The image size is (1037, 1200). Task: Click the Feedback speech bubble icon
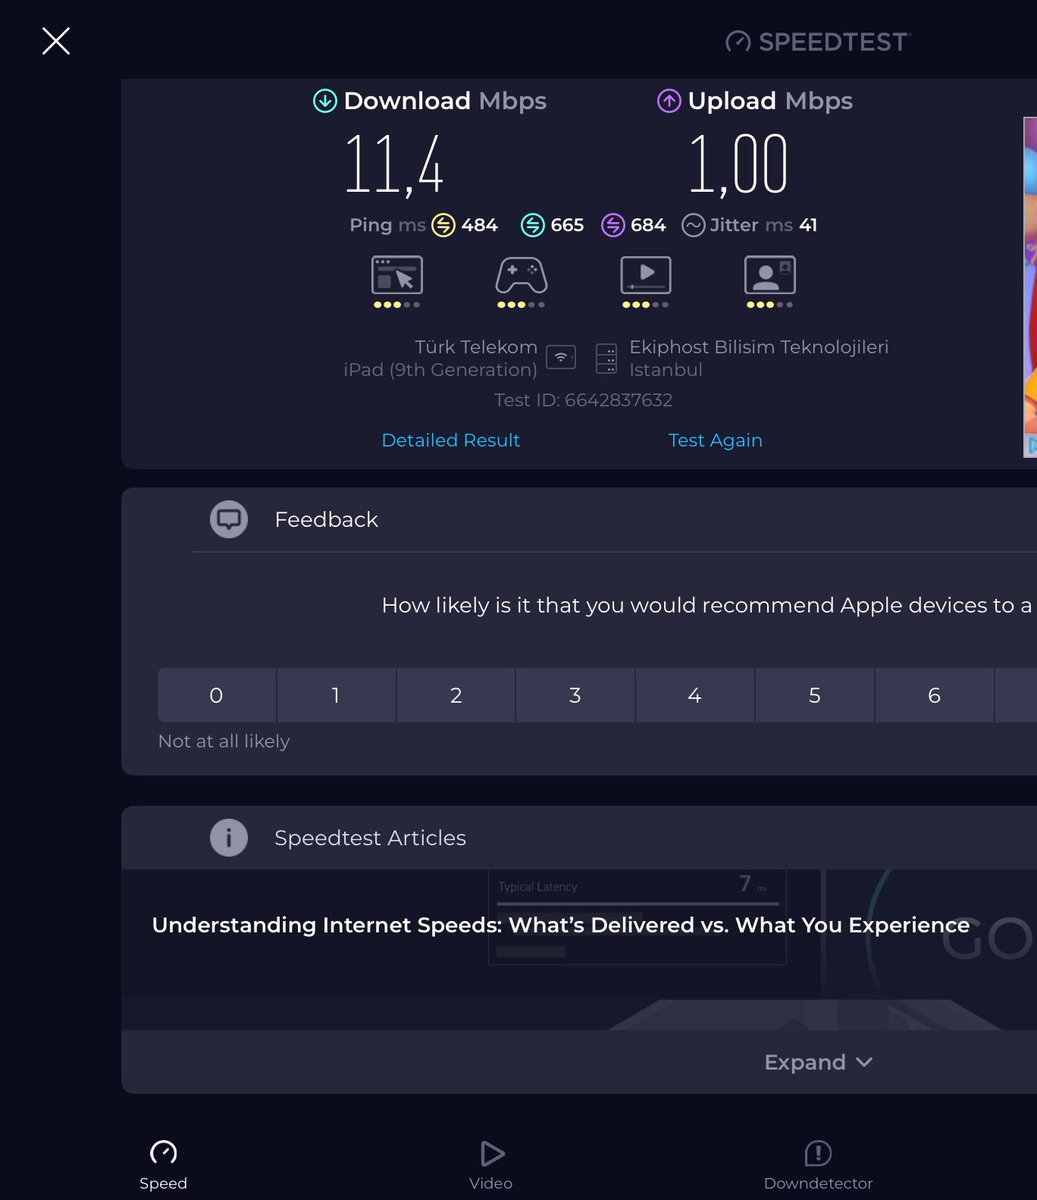click(x=229, y=519)
